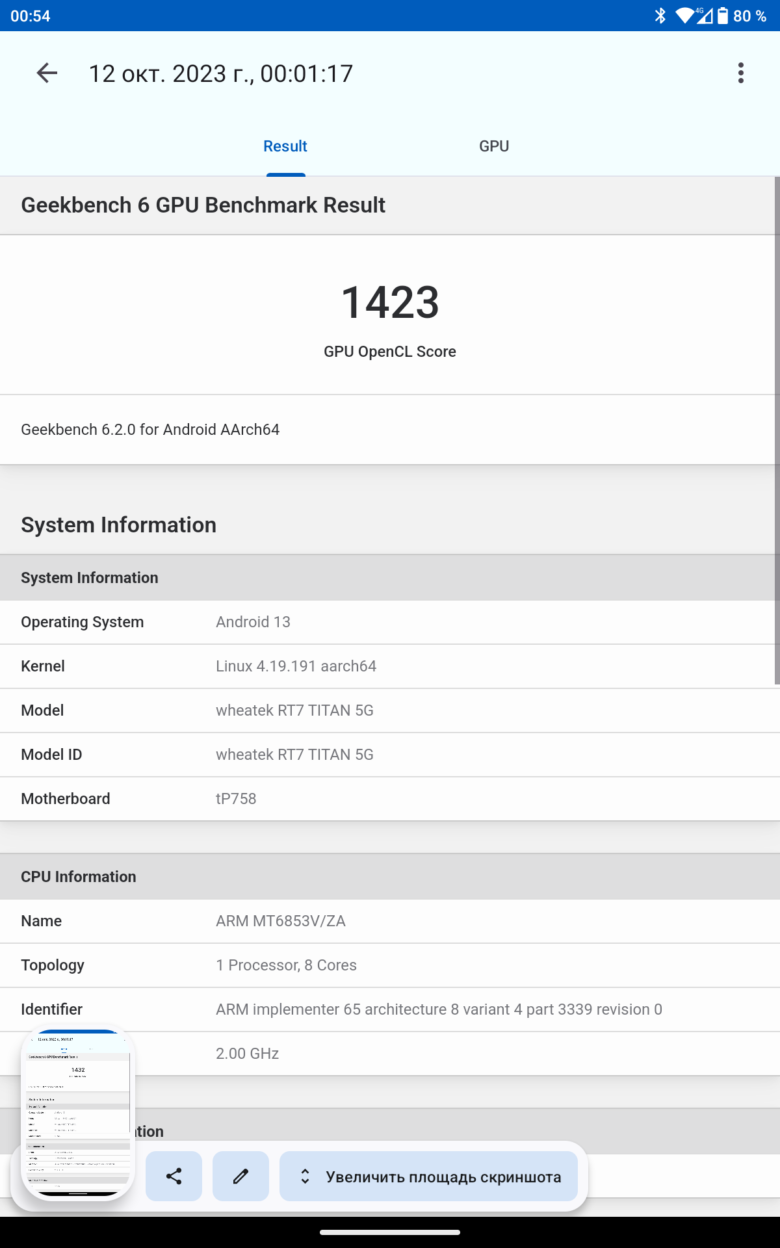The width and height of the screenshot is (780, 1248).
Task: Tap Увеличить площадь скриншота button
Action: pos(428,1176)
